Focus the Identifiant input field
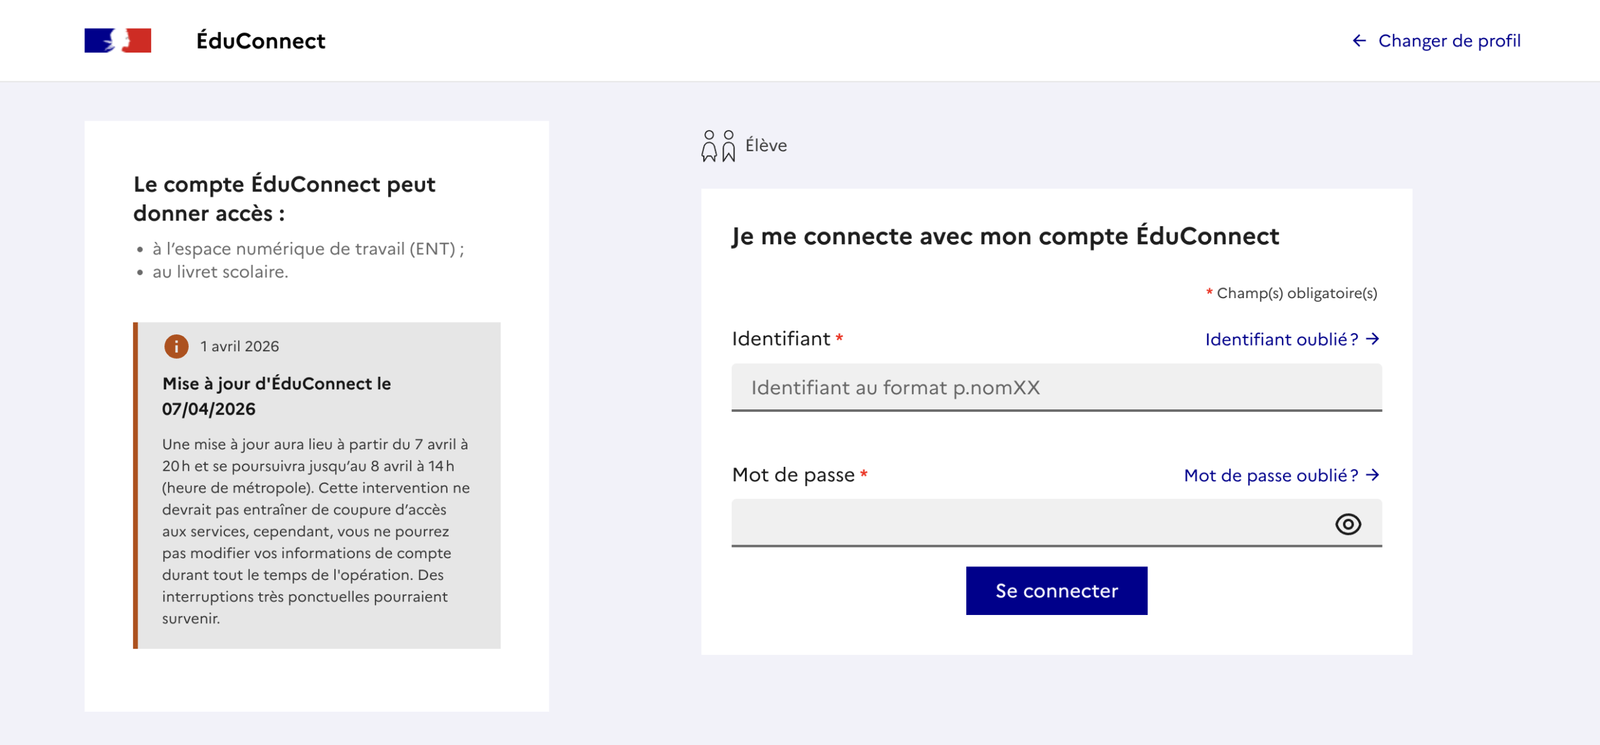 (x=1056, y=388)
